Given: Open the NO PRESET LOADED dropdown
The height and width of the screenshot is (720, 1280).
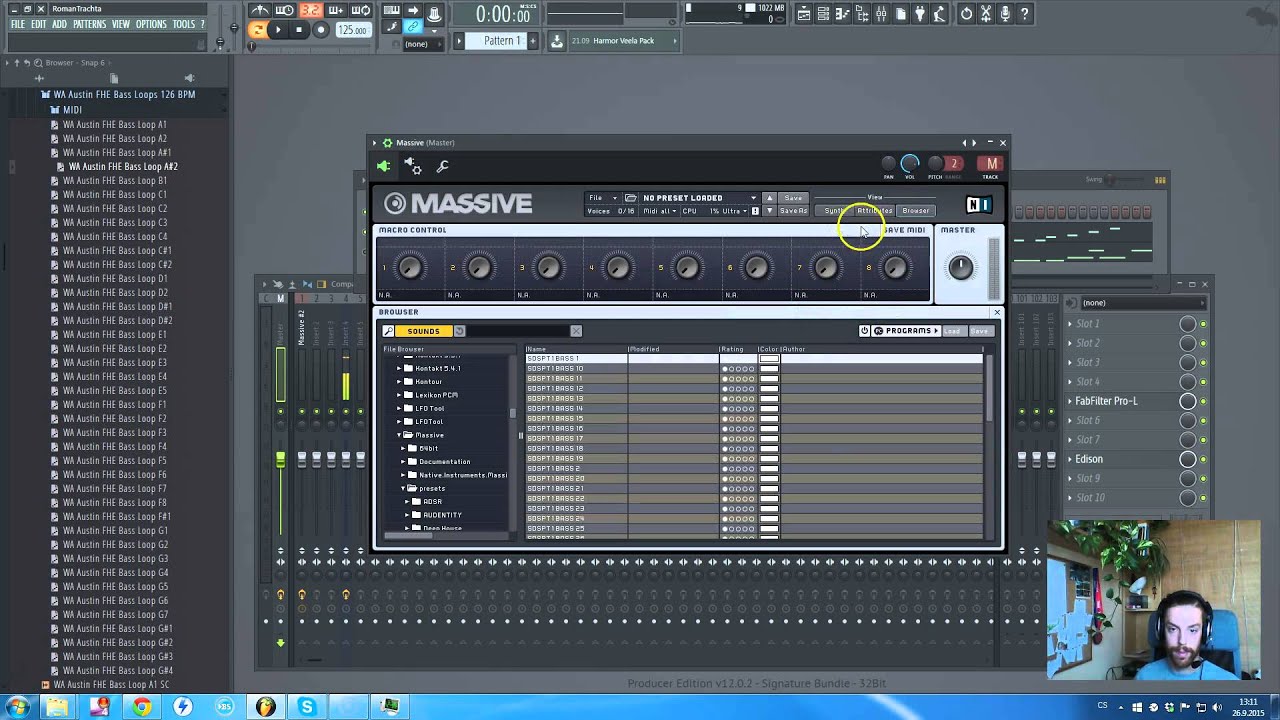Looking at the screenshot, I should pyautogui.click(x=700, y=198).
